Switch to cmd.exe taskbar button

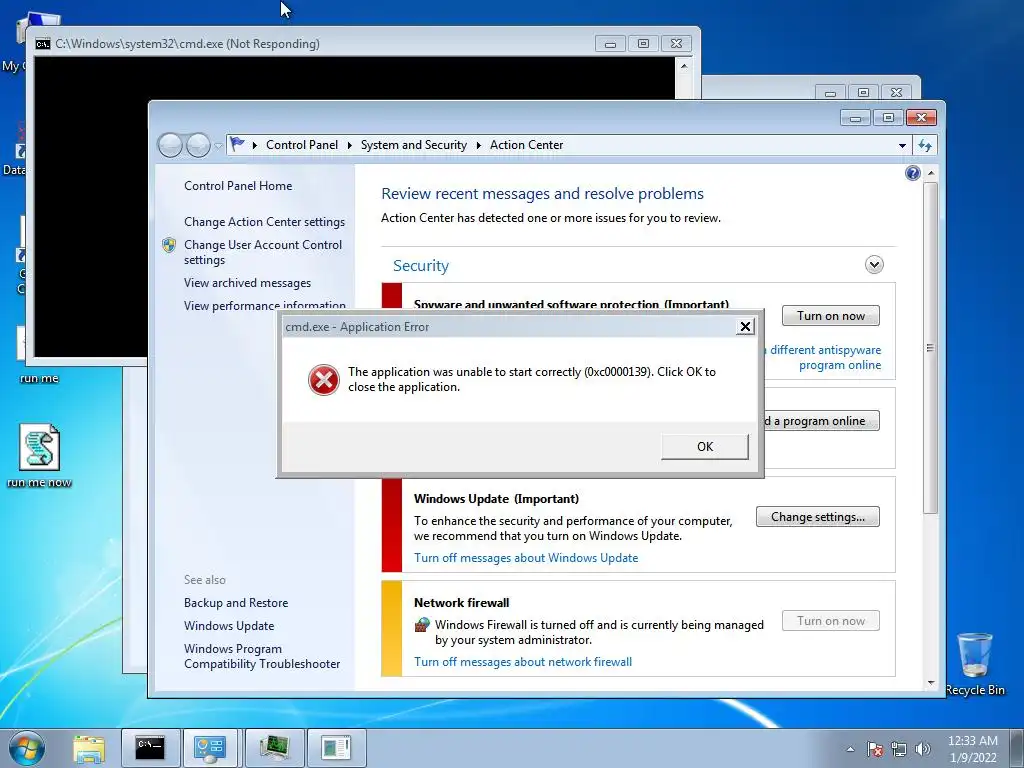[x=150, y=748]
